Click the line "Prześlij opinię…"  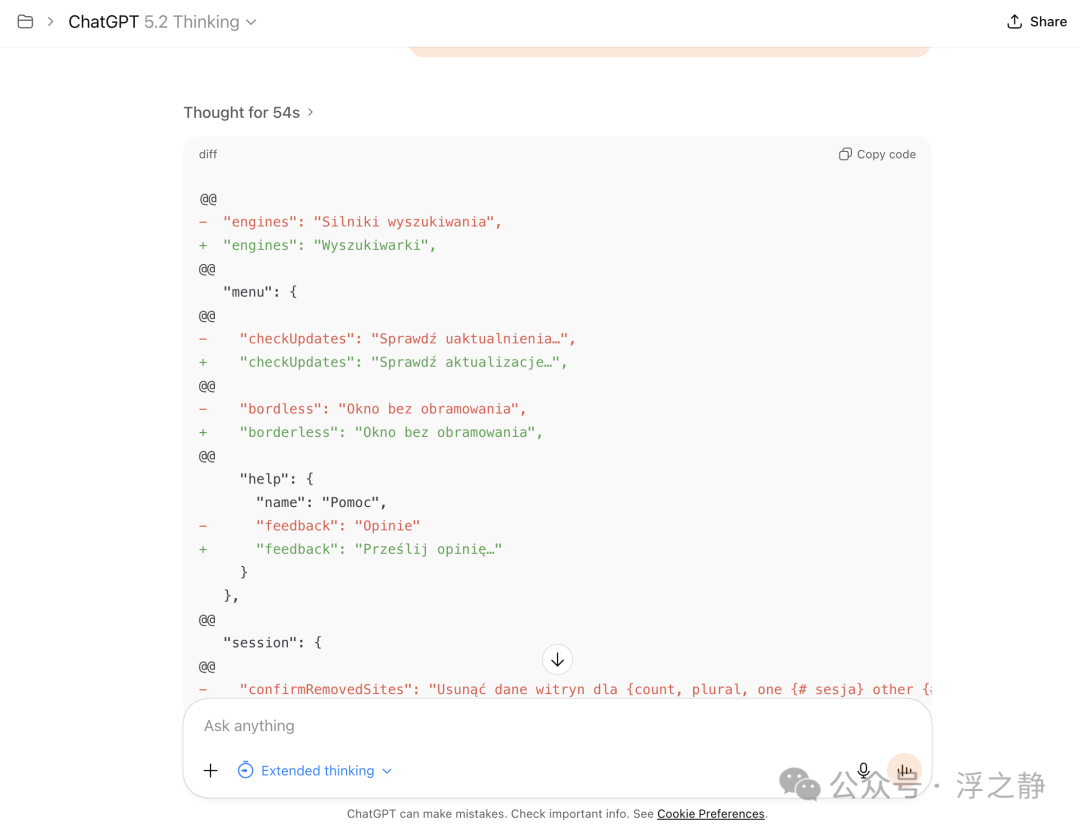(x=351, y=549)
